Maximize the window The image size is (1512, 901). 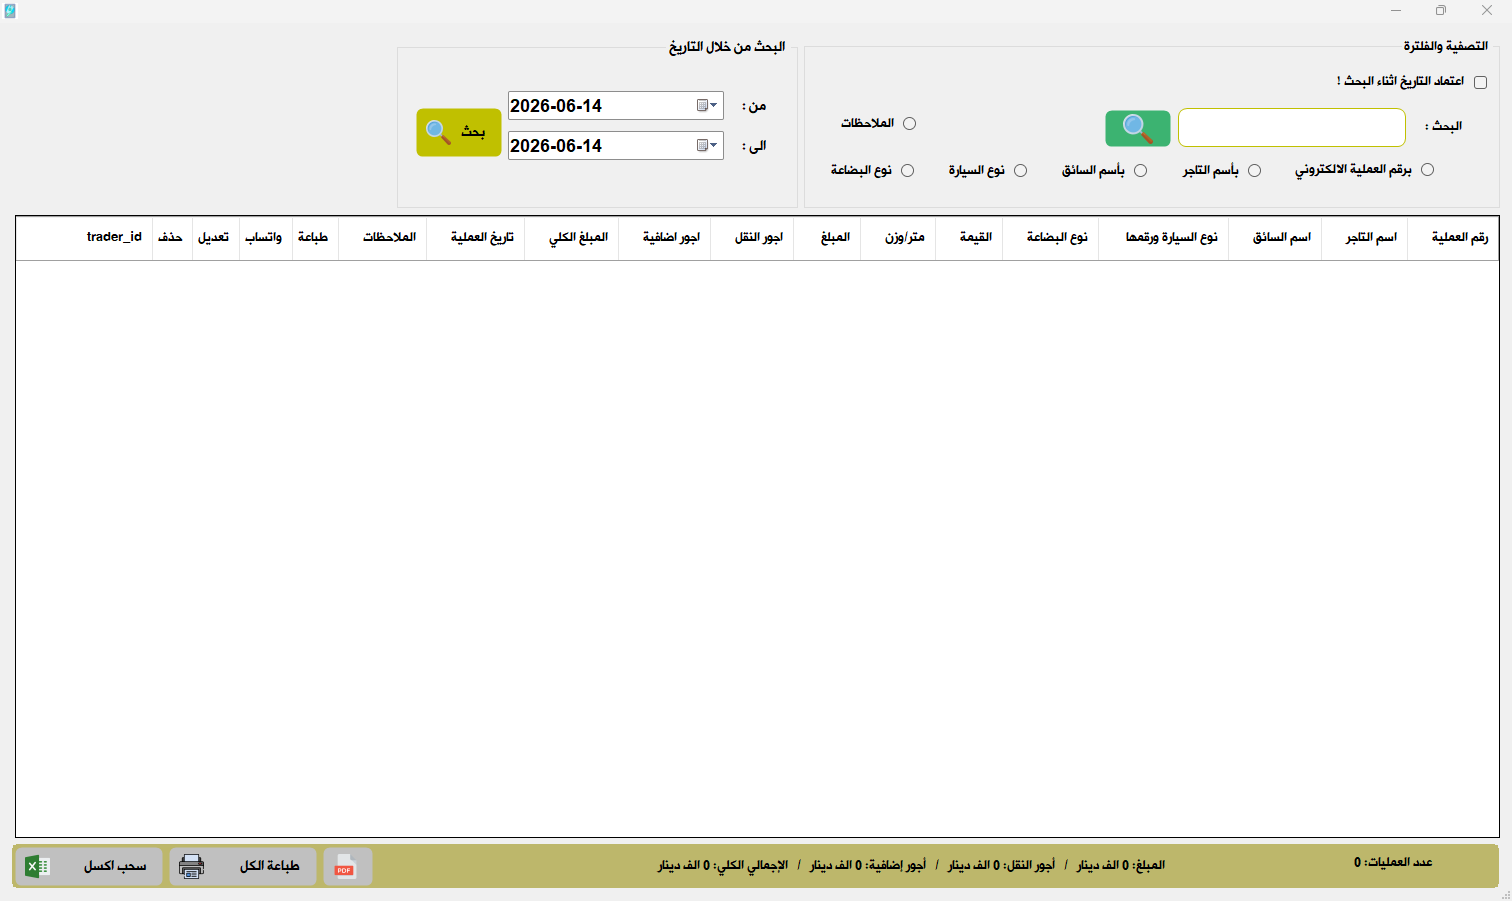[1441, 11]
